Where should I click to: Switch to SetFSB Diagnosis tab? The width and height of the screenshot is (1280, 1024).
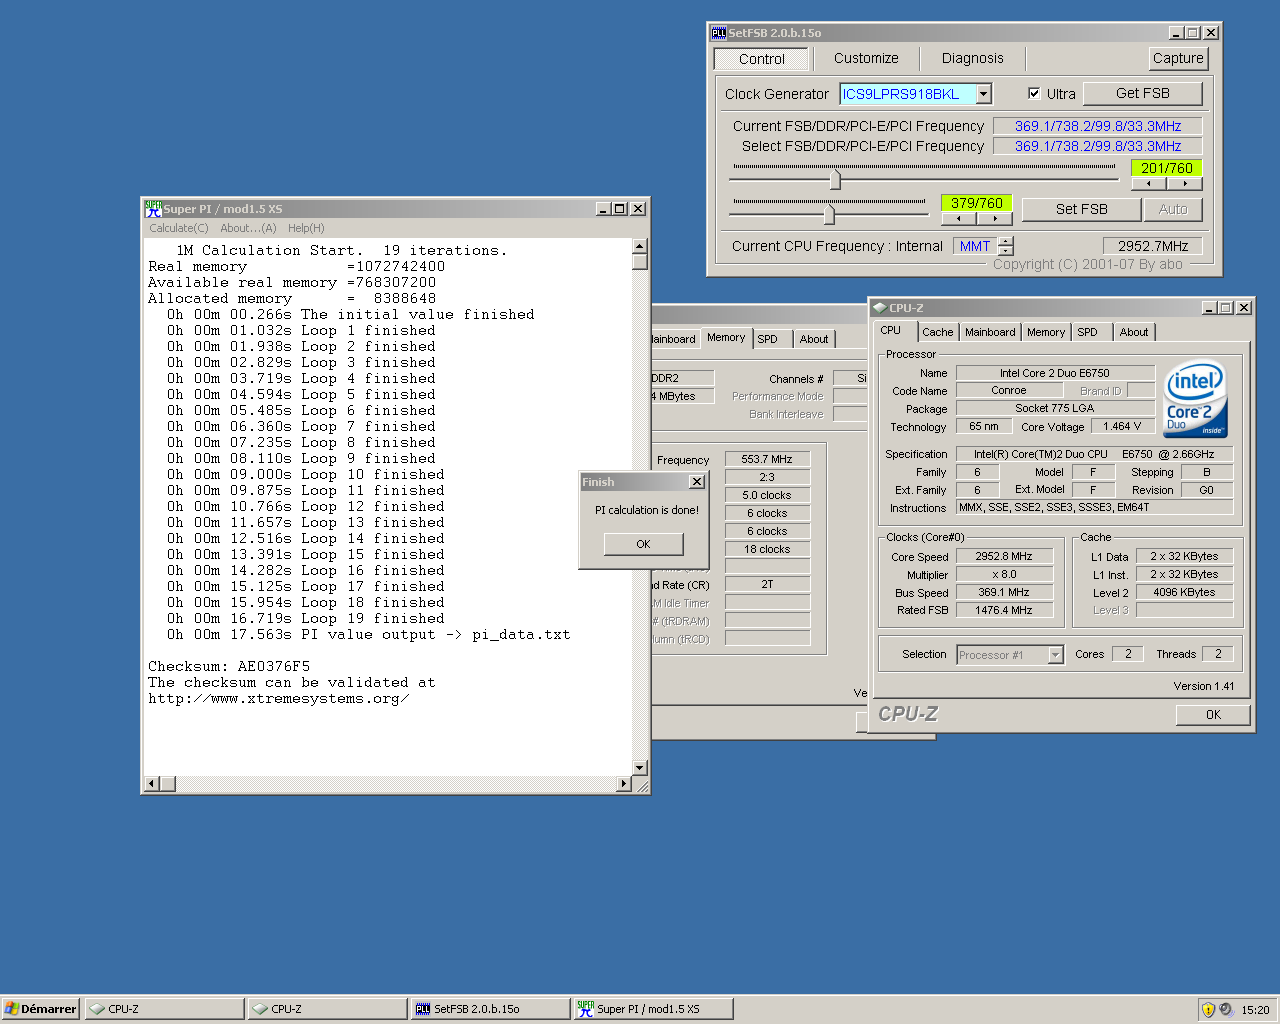click(972, 58)
